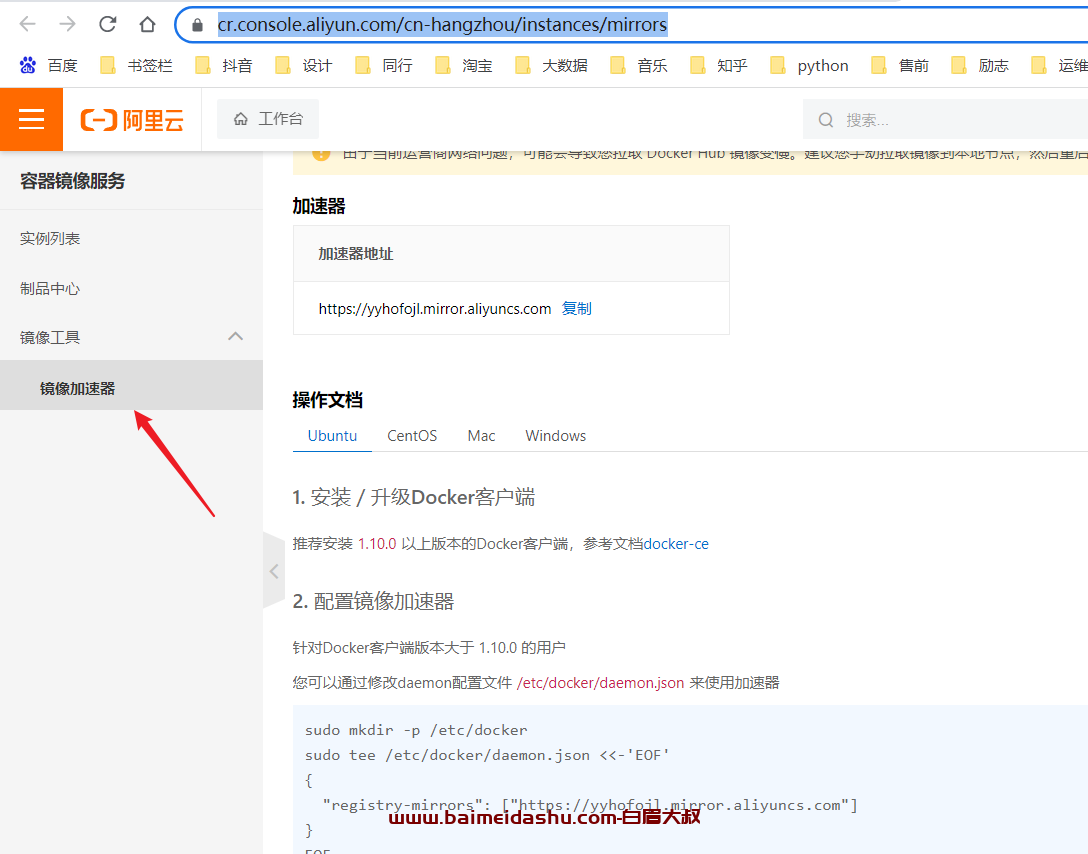Viewport: 1088px width, 854px height.
Task: Open 制品中心 in the sidebar
Action: 50,289
